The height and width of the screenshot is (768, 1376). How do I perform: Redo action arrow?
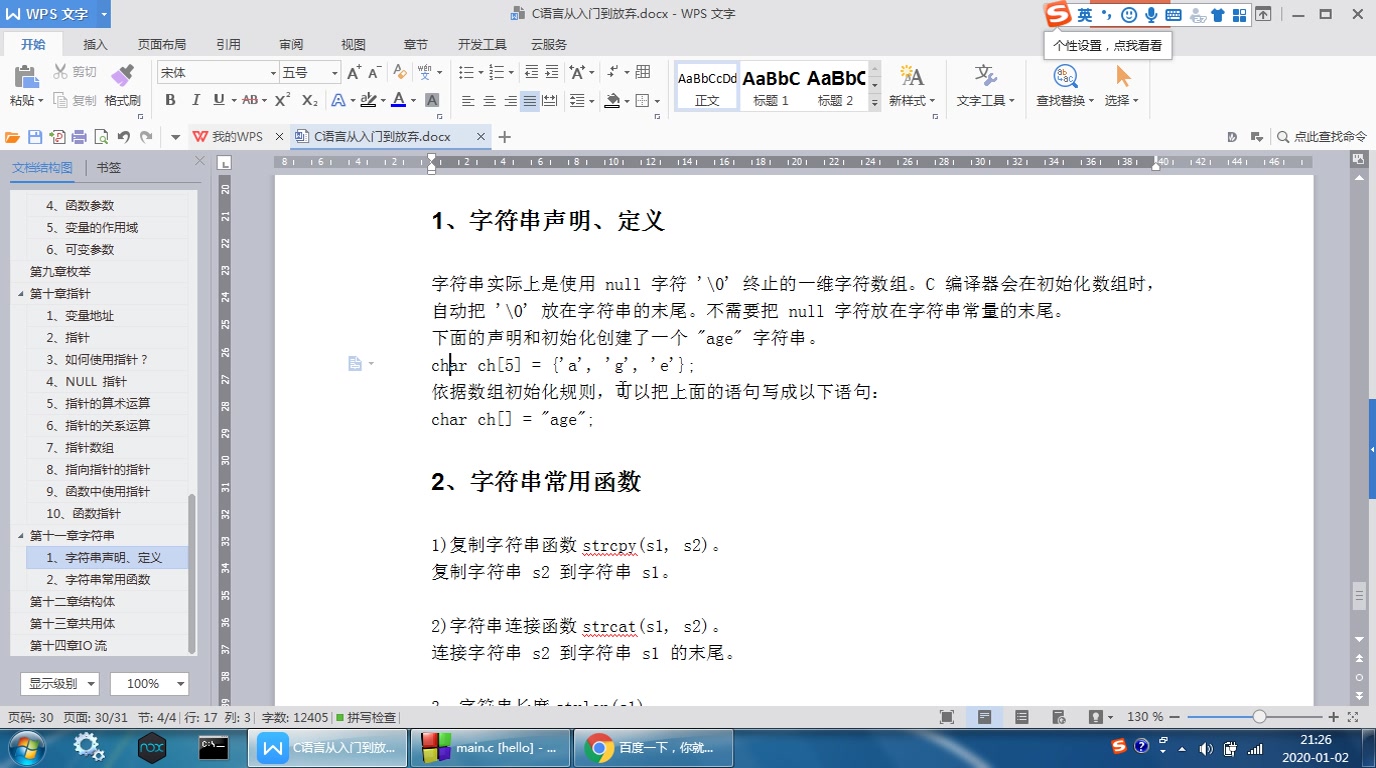coord(147,137)
